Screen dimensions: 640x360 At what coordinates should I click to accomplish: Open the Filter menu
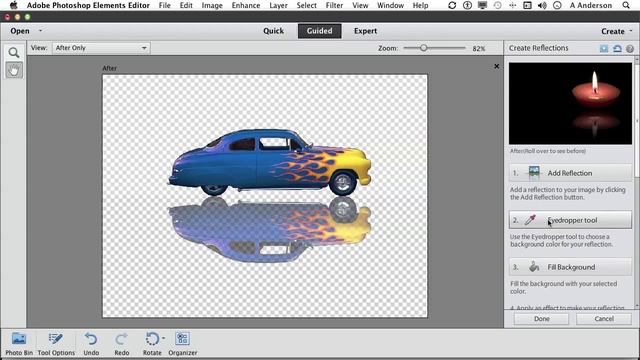[334, 5]
